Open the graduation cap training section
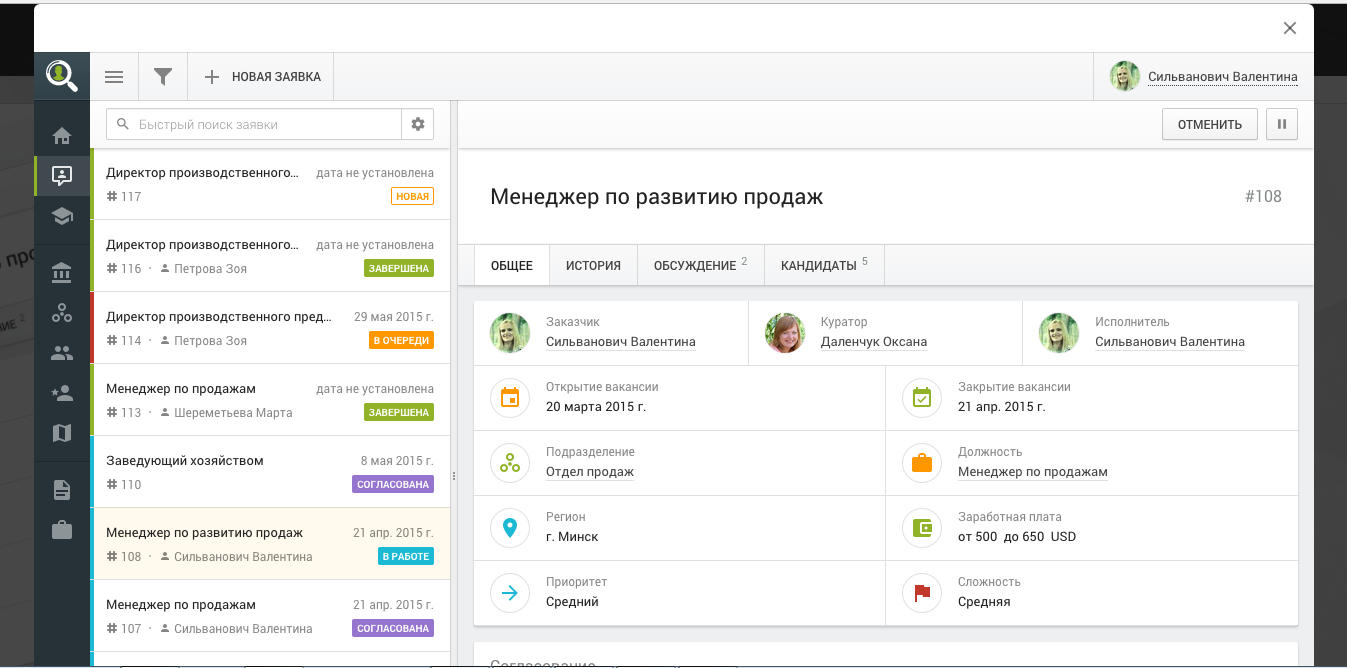The image size is (1347, 668). point(62,216)
